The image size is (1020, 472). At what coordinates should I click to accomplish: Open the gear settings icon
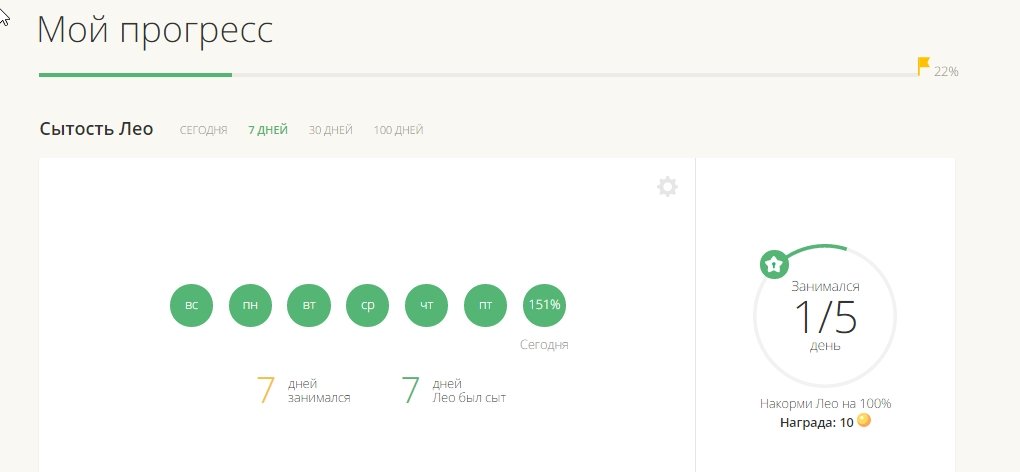667,187
